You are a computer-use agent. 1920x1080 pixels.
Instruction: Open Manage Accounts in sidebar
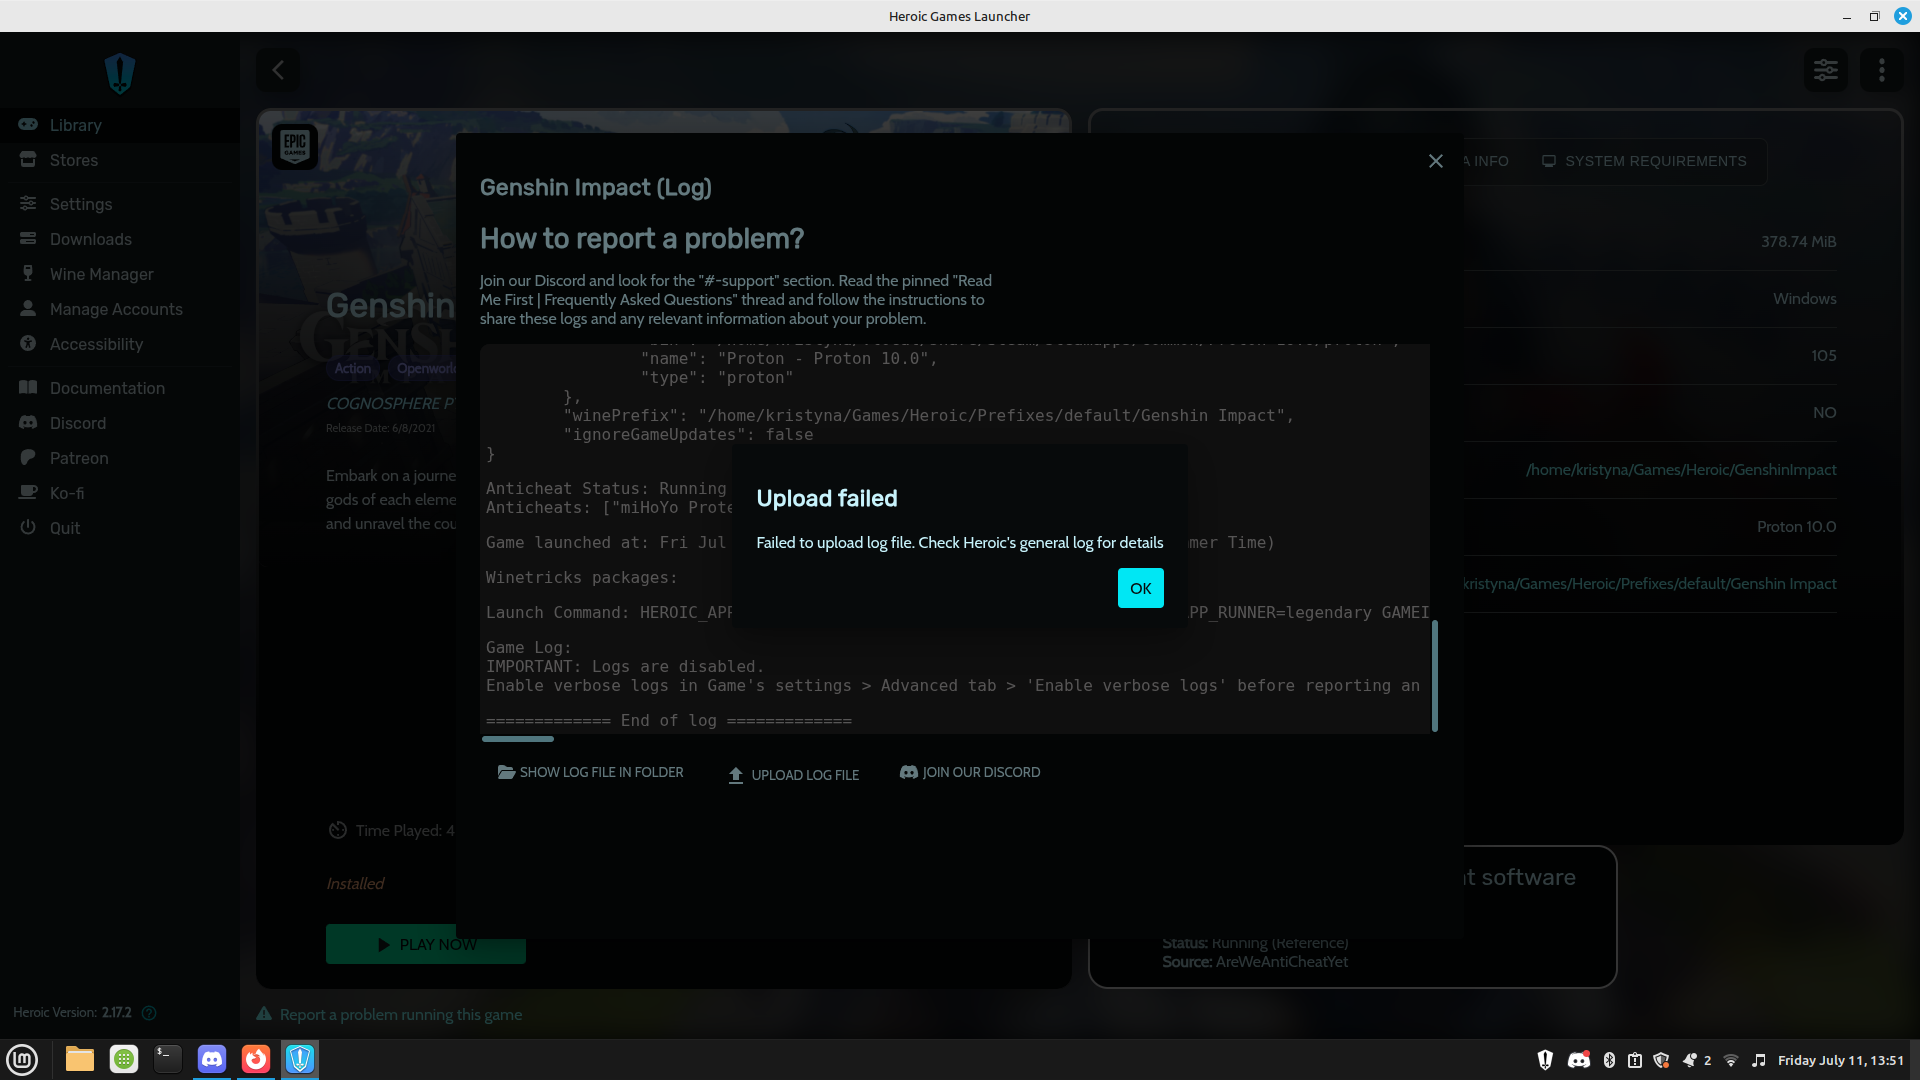tap(120, 309)
